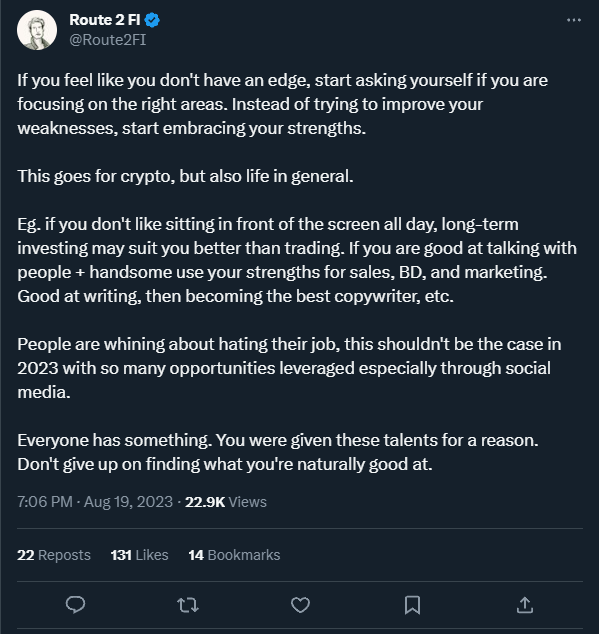Click the @Route2FI handle
The image size is (599, 634).
coord(108,40)
